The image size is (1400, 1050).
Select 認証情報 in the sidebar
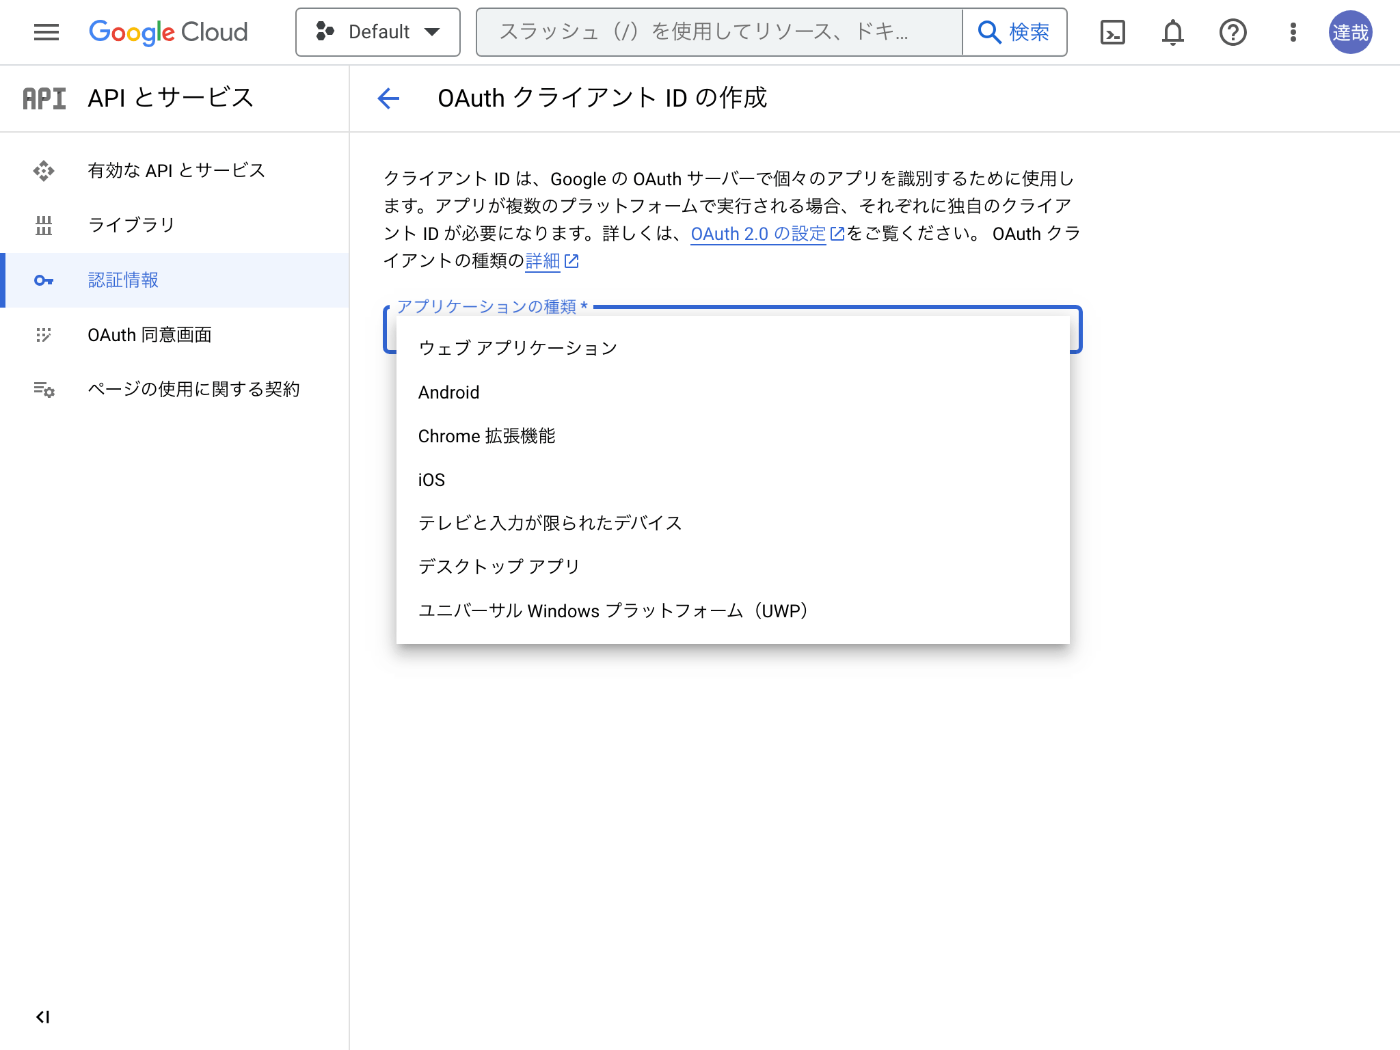175,280
